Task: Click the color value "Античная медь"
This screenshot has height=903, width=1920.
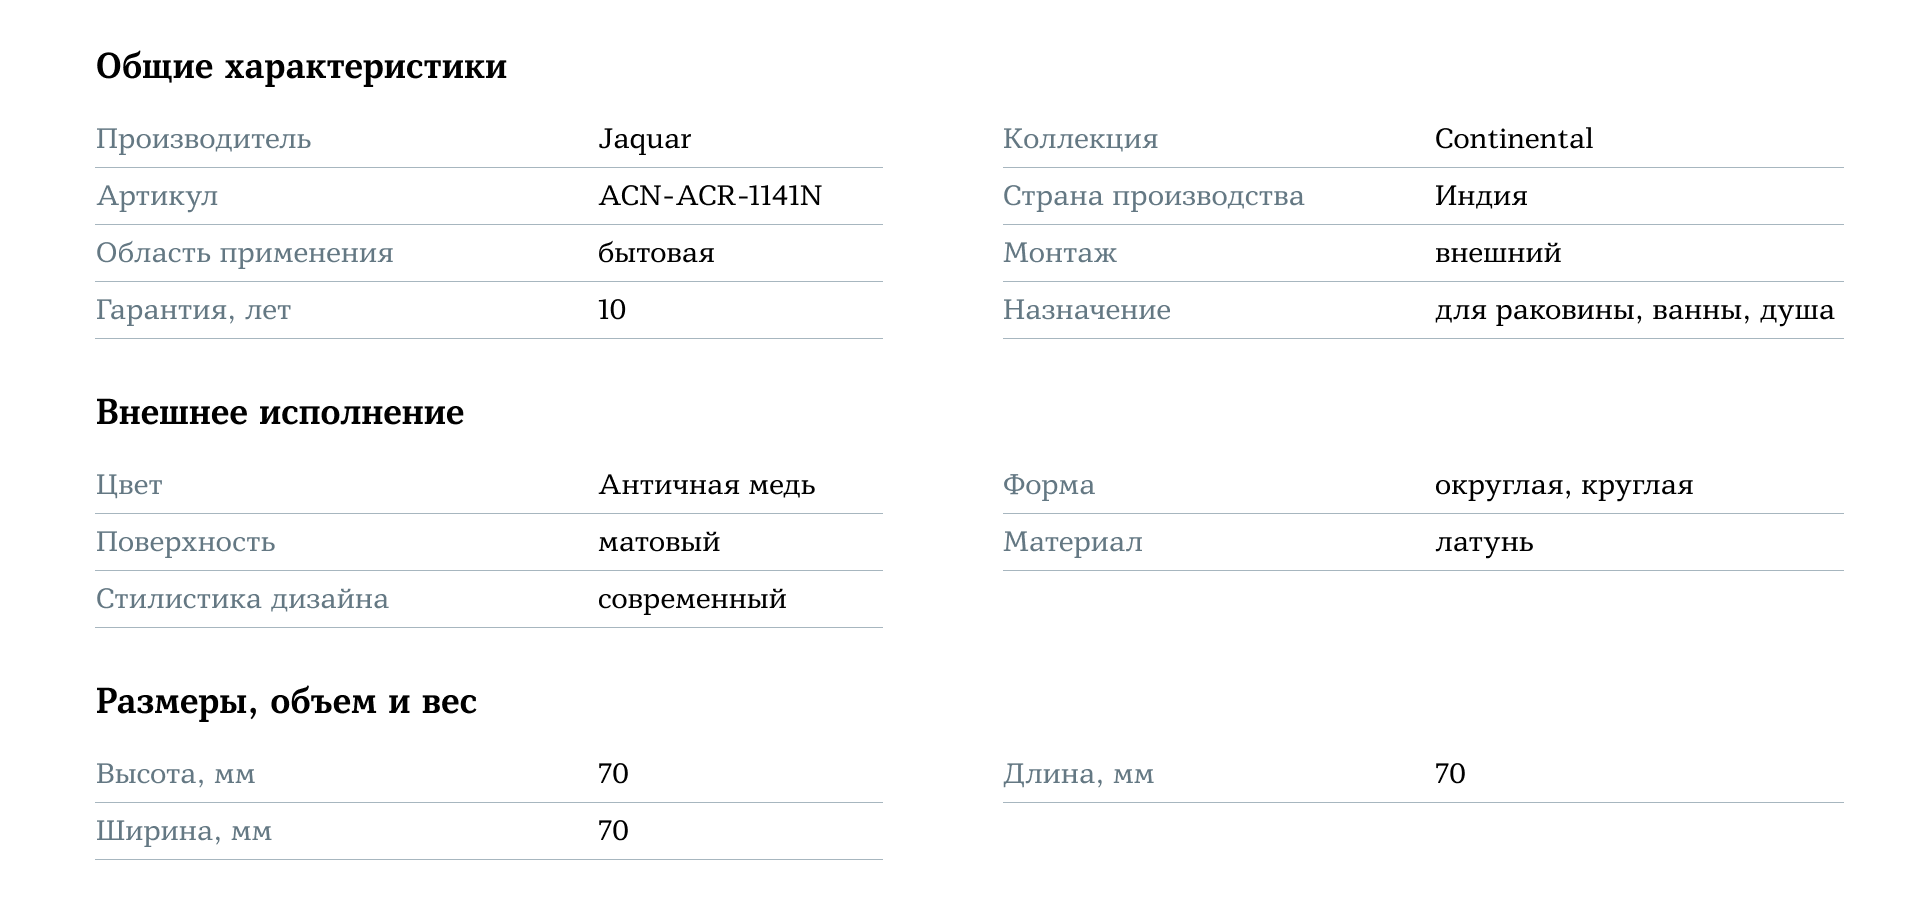Action: tap(706, 485)
